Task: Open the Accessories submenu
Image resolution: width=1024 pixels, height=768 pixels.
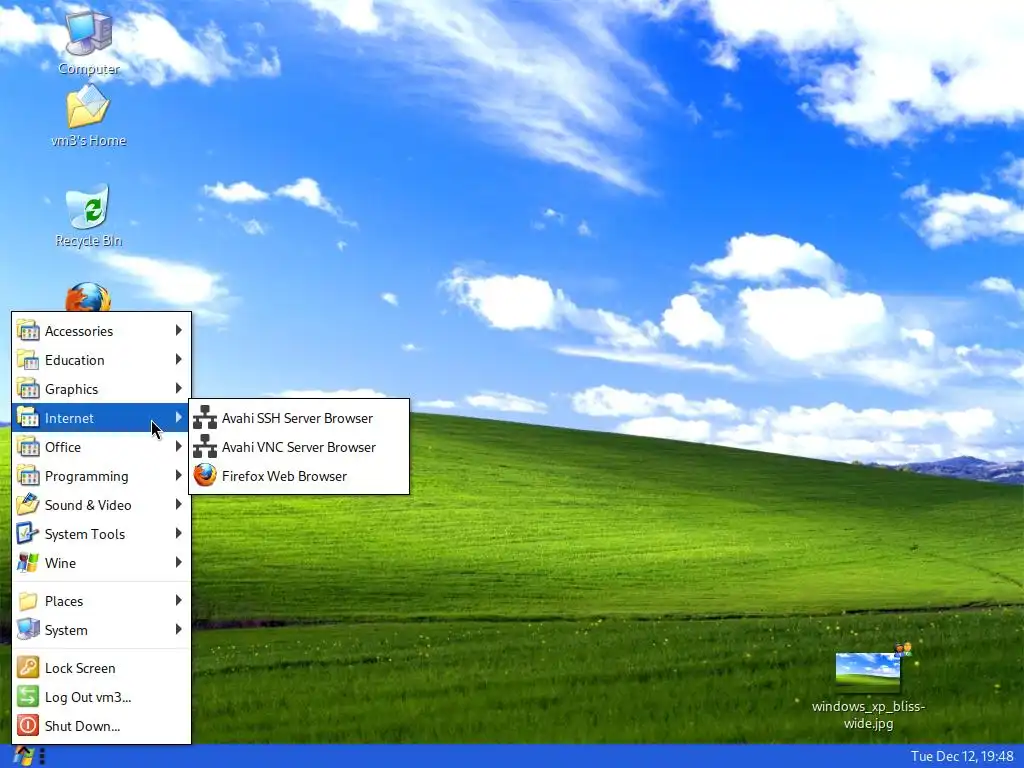Action: [x=101, y=331]
